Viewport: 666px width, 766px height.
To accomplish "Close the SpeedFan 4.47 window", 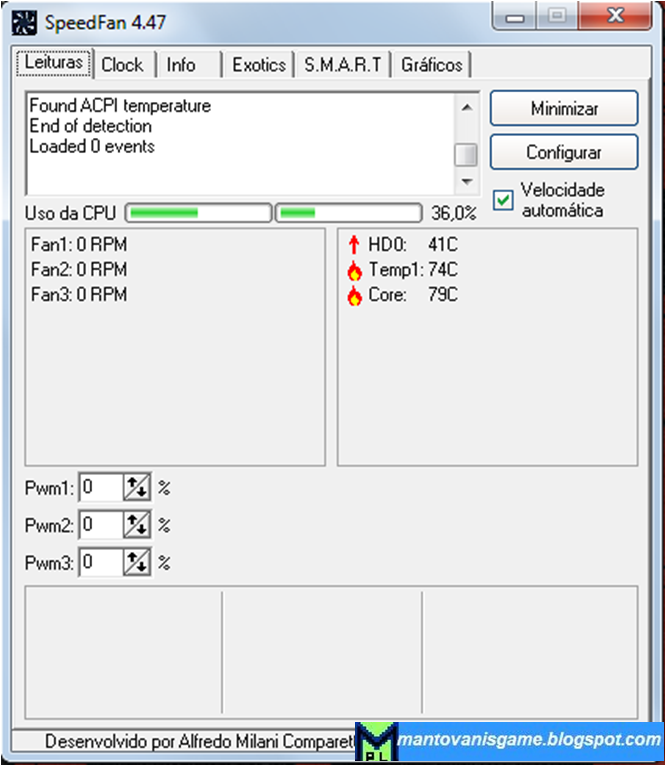I will tap(615, 16).
